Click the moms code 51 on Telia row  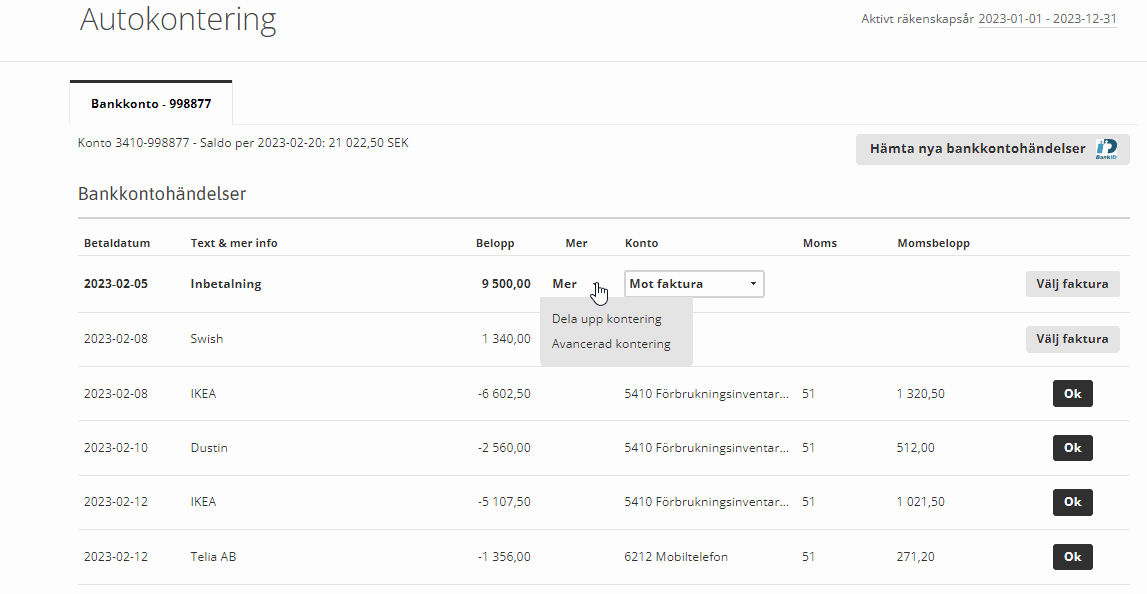(x=808, y=557)
